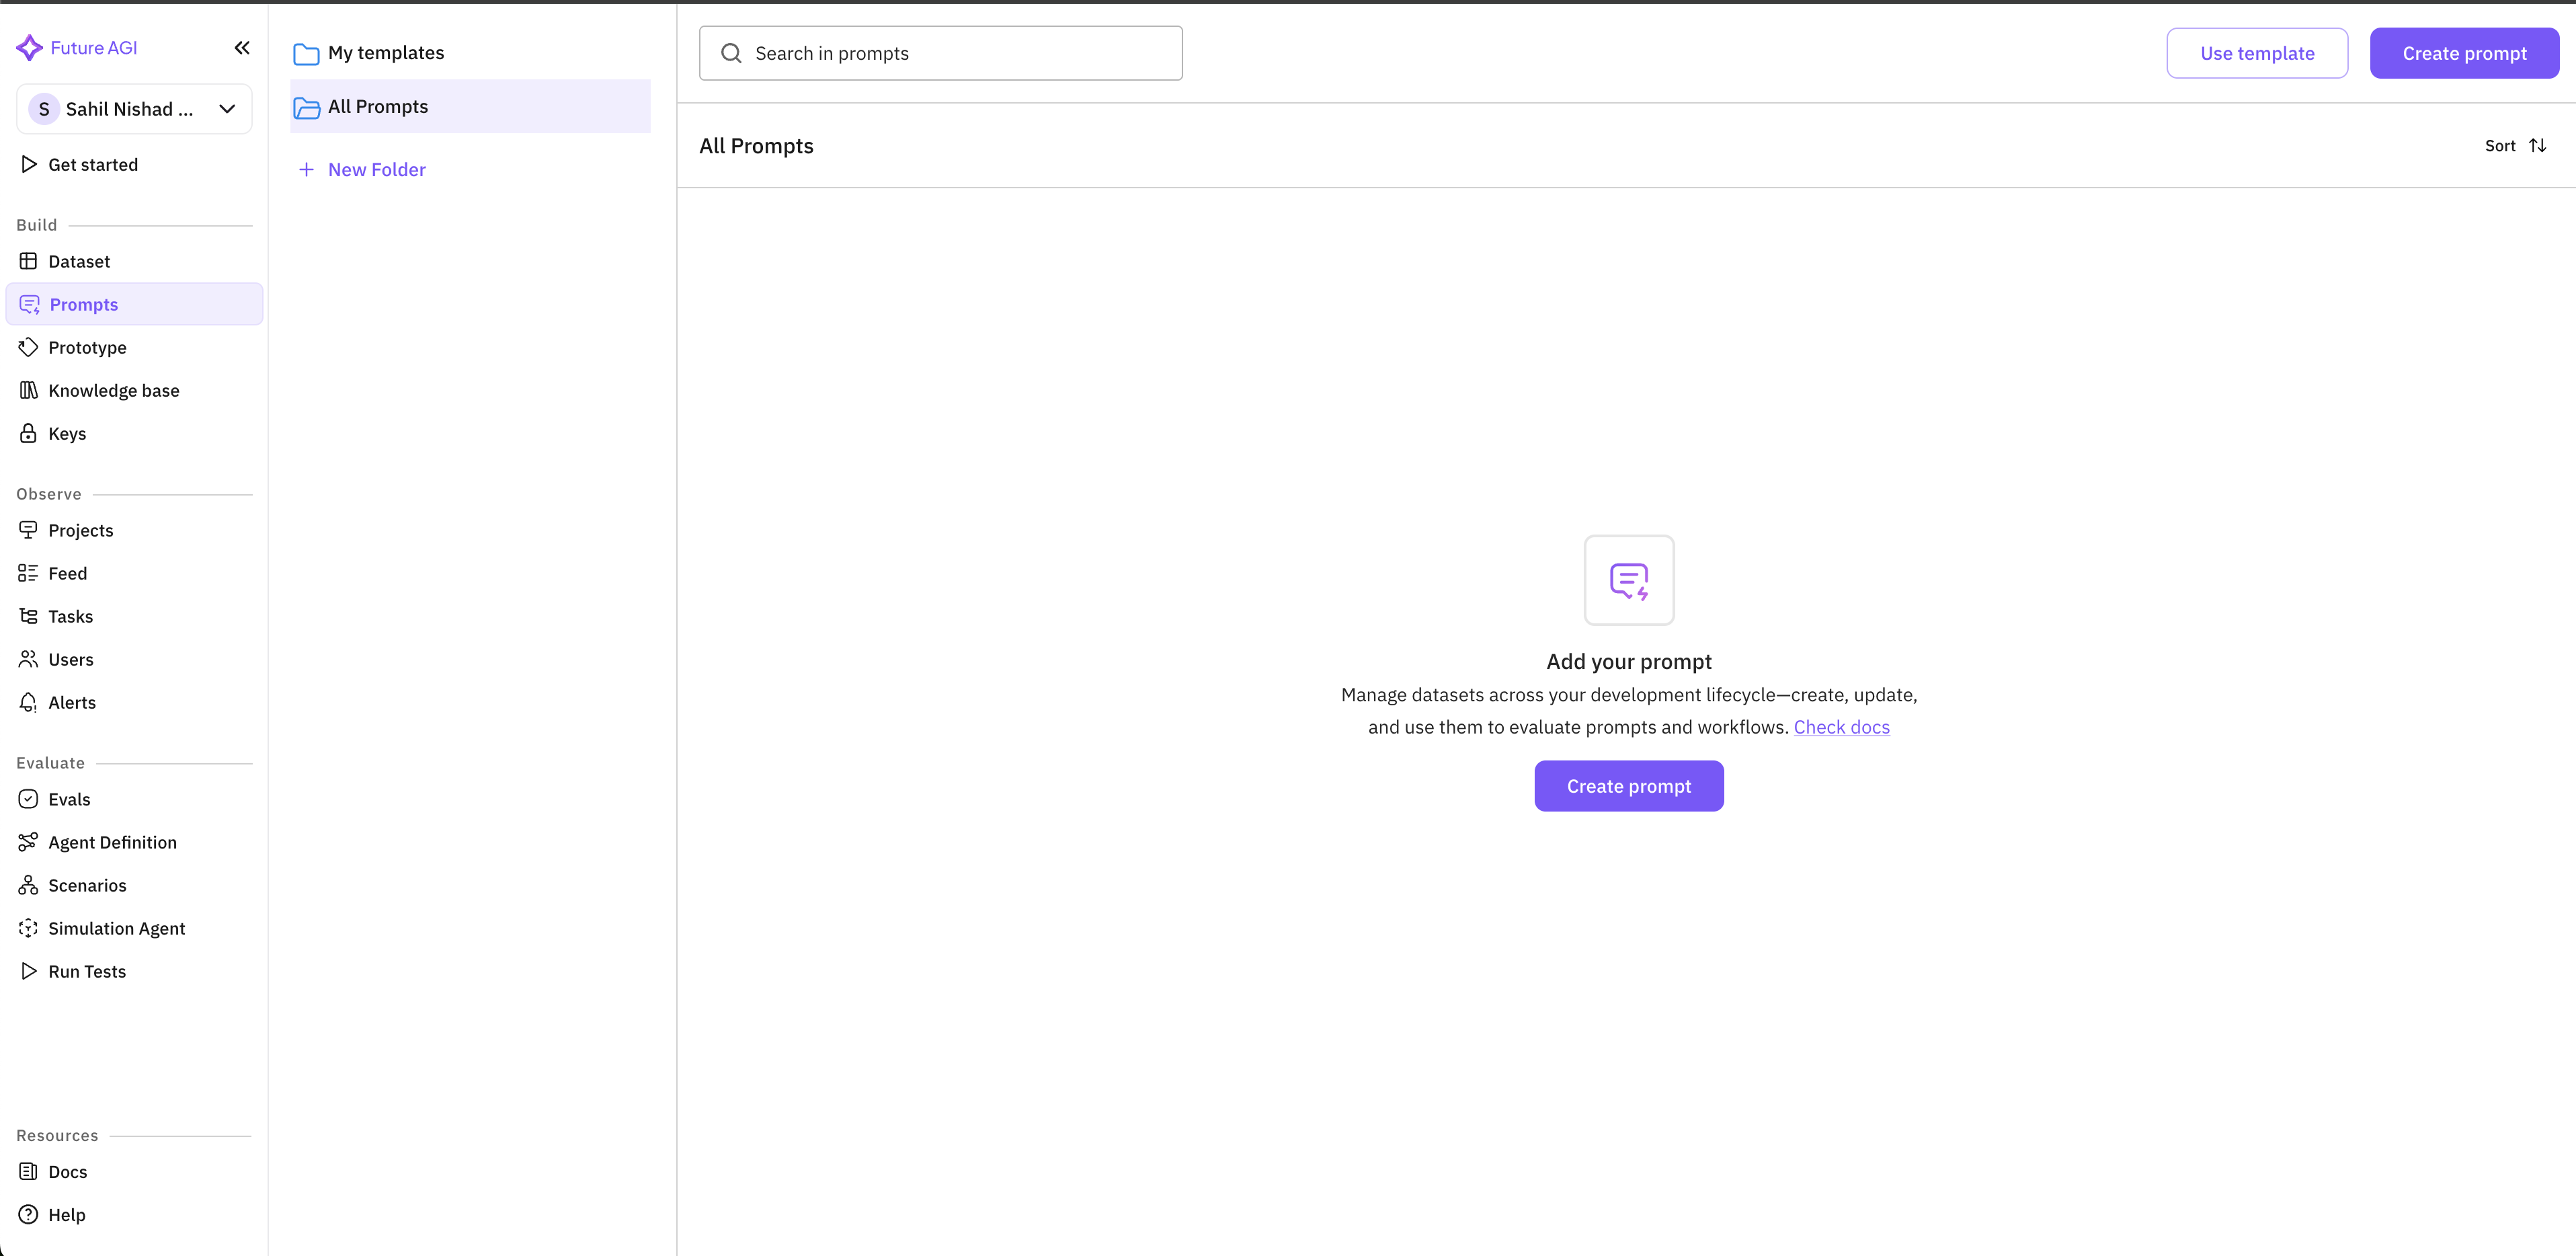2576x1256 pixels.
Task: Open the Agent Definition panel
Action: point(112,842)
